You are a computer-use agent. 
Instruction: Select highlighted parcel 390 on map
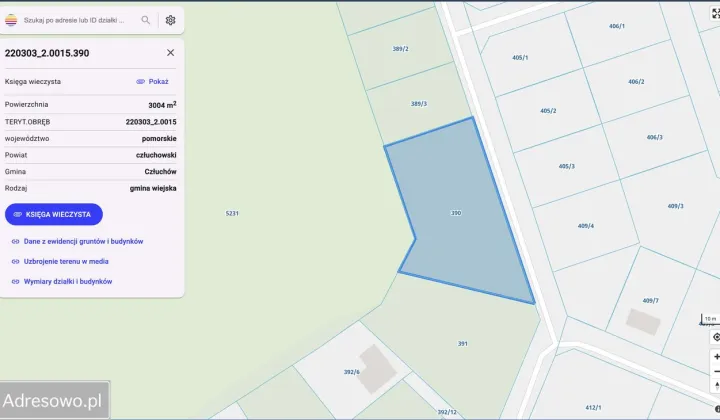pyautogui.click(x=460, y=215)
